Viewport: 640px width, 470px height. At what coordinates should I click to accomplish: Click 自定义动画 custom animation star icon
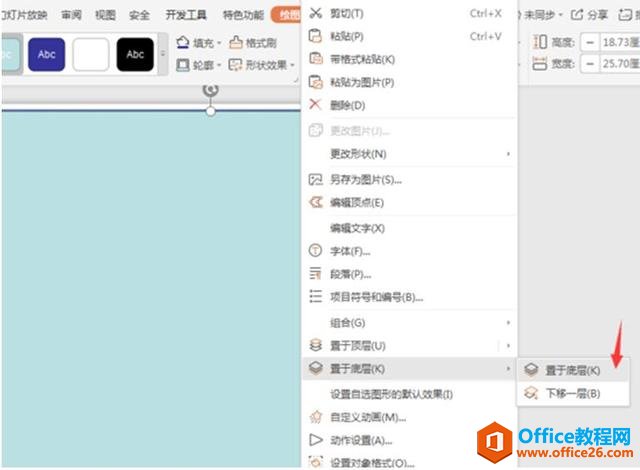316,417
